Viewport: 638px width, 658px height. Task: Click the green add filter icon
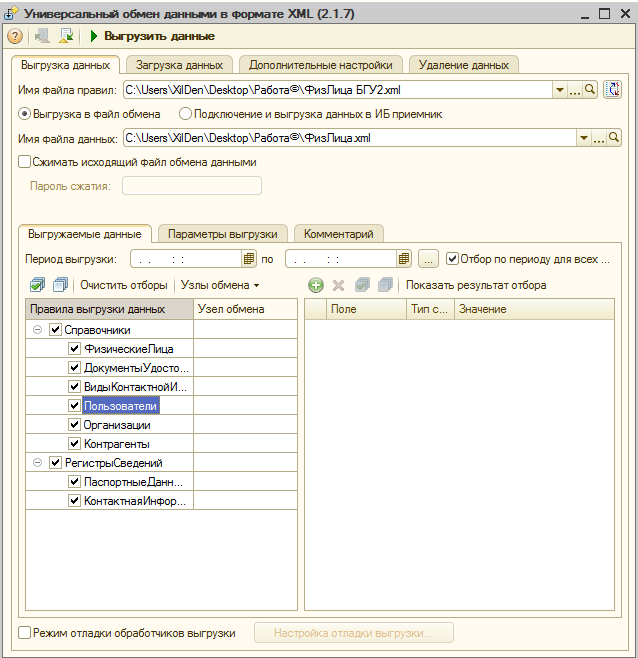click(316, 285)
